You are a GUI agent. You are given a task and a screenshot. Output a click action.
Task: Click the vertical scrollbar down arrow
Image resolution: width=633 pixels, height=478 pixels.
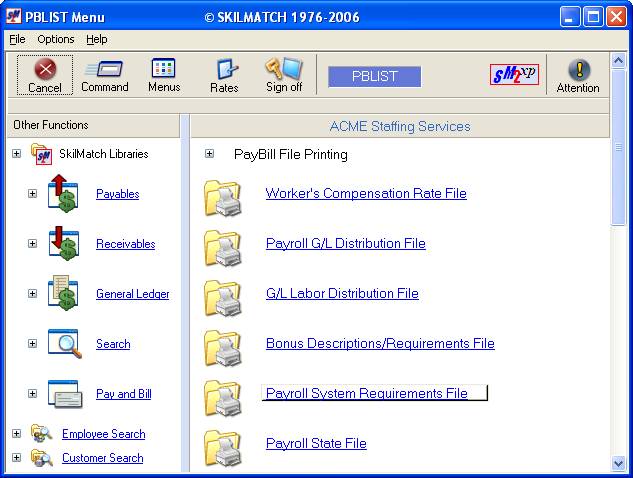[618, 463]
